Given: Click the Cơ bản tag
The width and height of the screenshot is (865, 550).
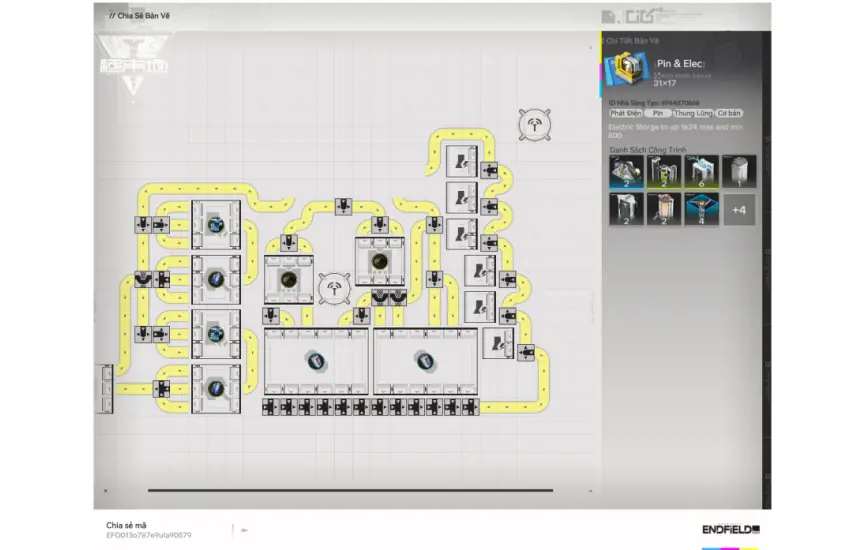Looking at the screenshot, I should click(729, 113).
